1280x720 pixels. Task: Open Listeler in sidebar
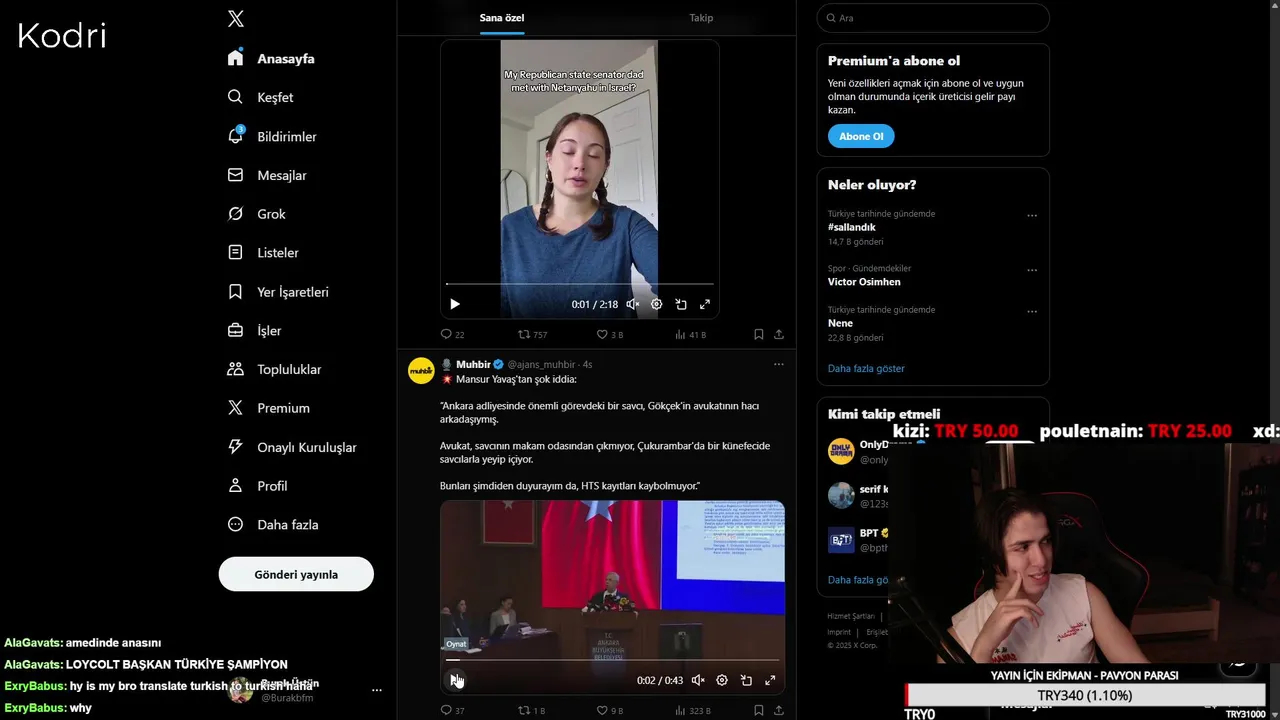point(263,253)
